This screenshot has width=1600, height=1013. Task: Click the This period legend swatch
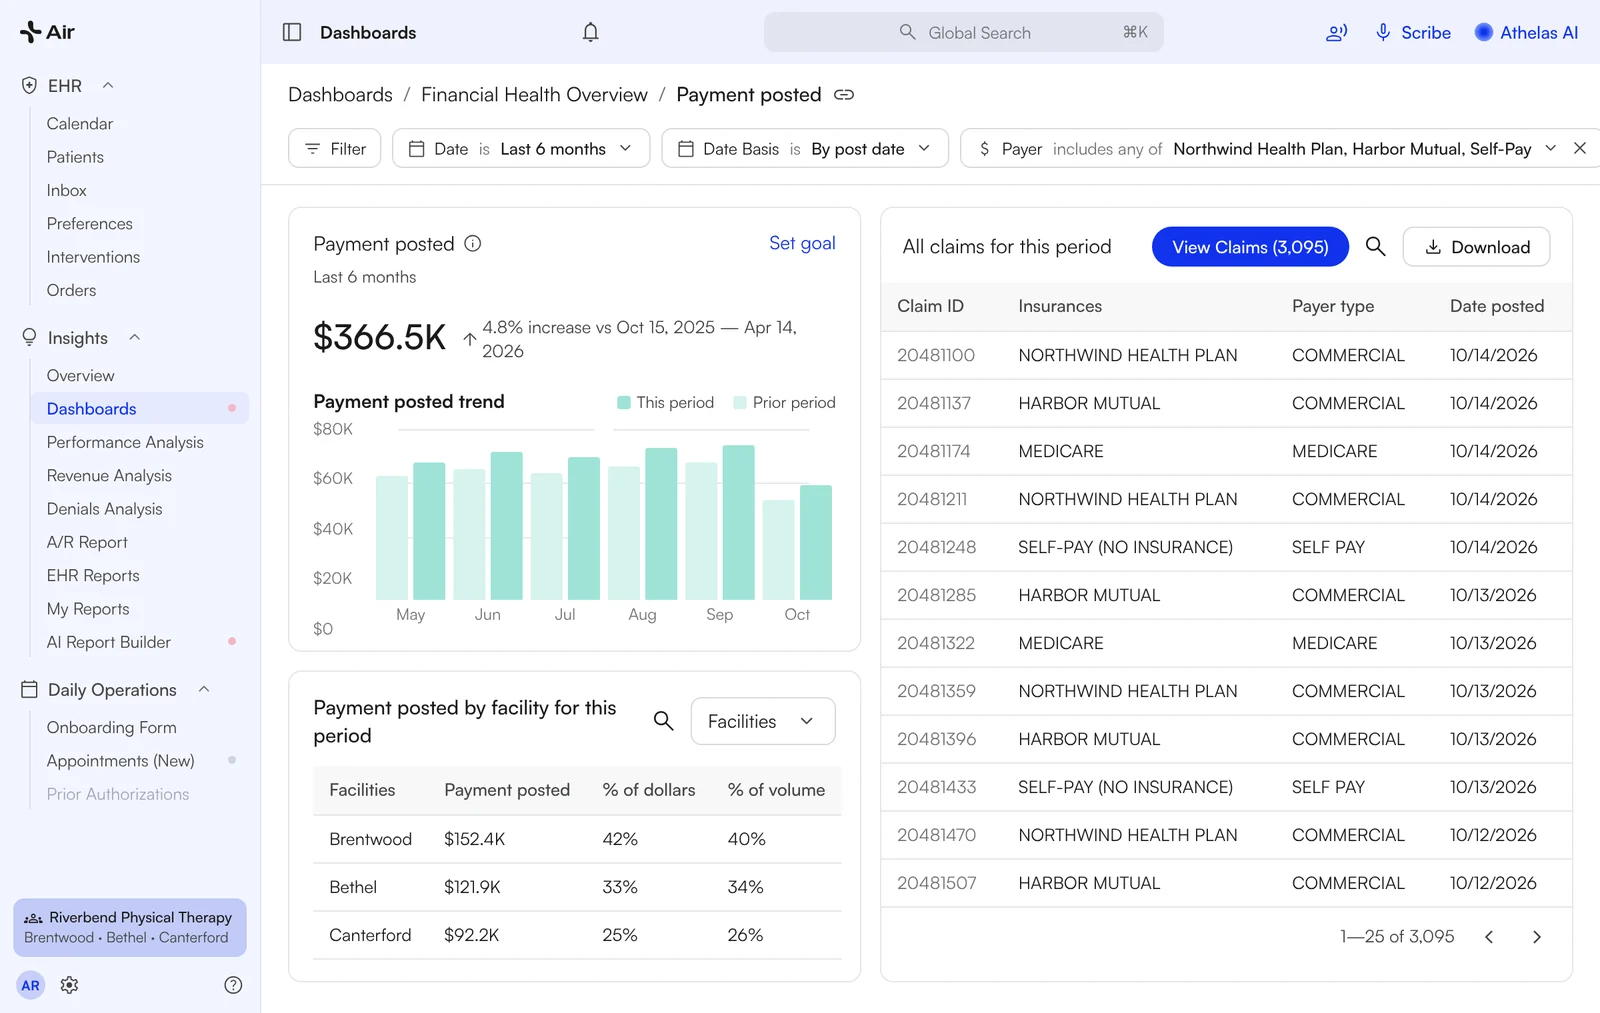[624, 402]
